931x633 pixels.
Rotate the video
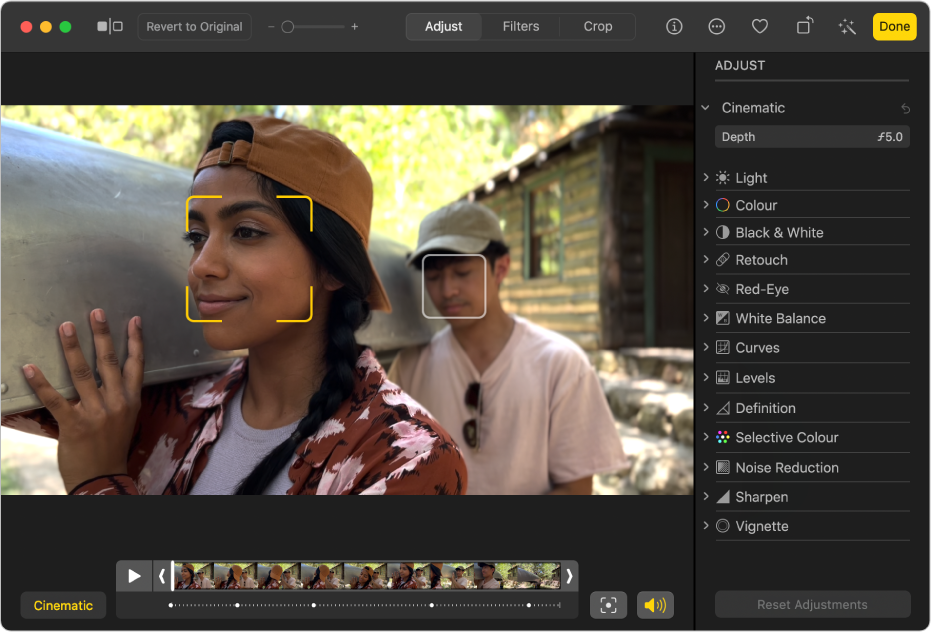click(803, 26)
